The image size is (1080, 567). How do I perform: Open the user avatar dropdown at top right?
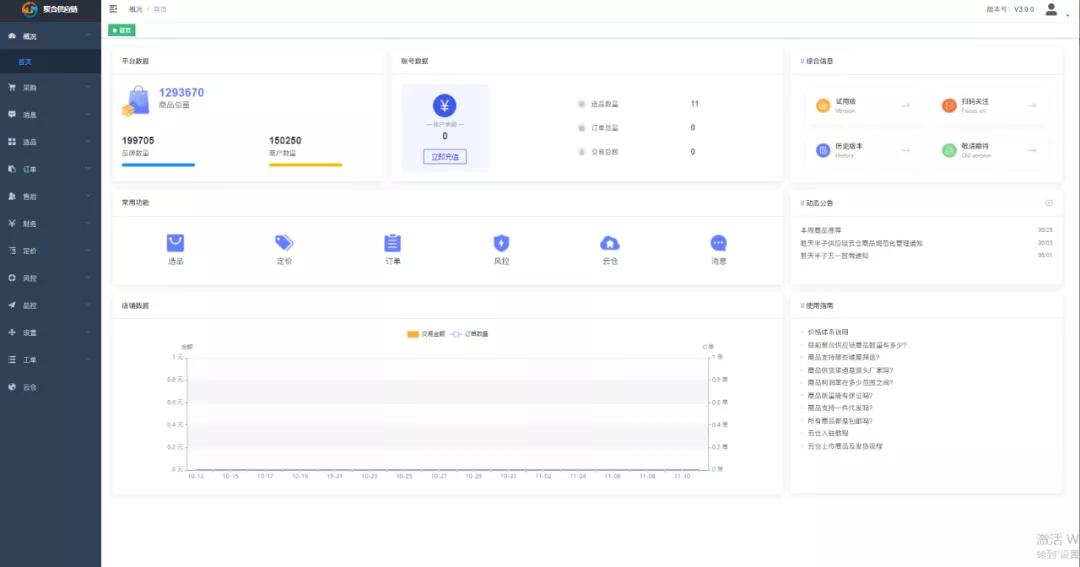click(1052, 10)
